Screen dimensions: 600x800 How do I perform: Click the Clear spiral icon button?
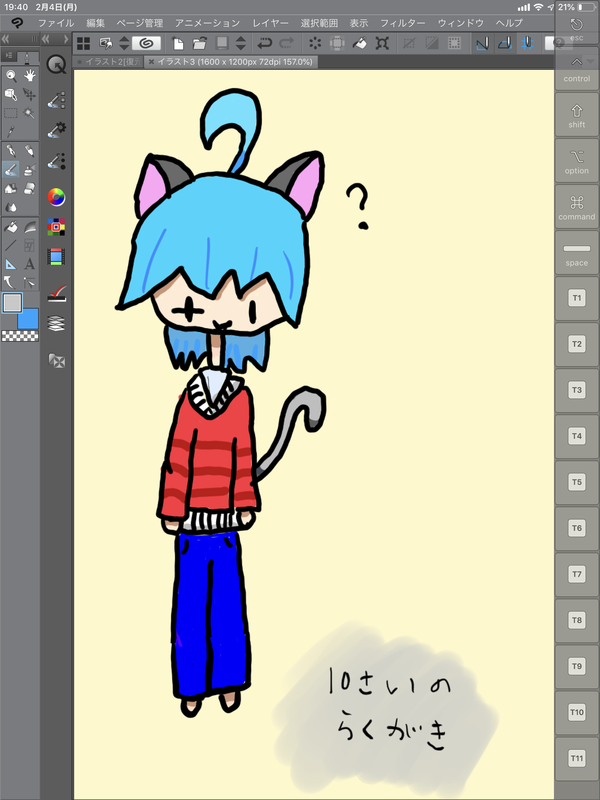point(147,43)
